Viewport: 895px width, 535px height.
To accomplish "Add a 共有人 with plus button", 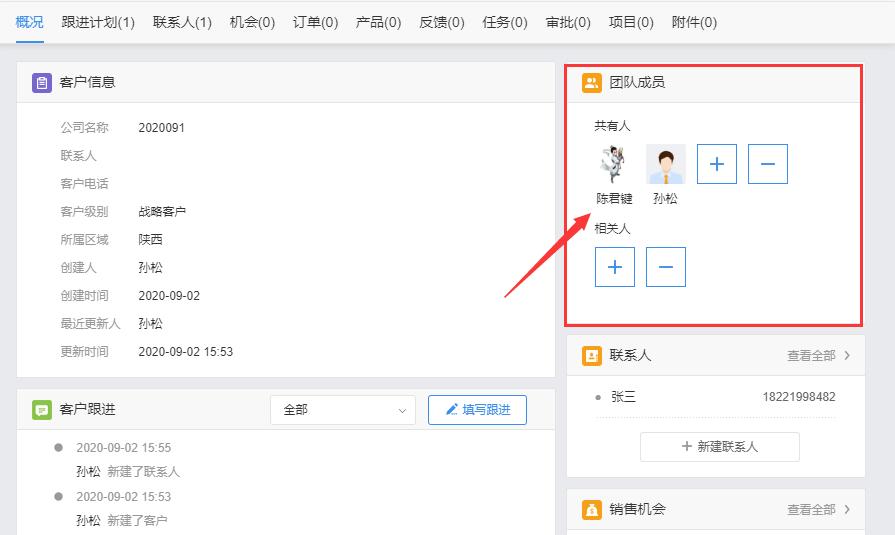I will [x=717, y=164].
